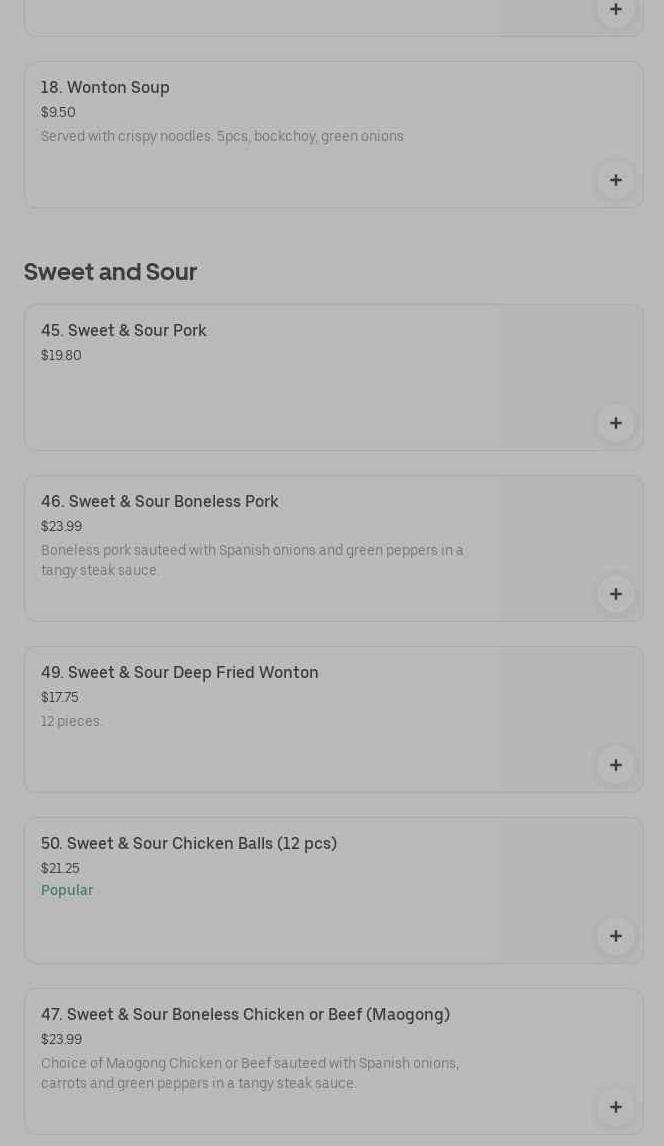The width and height of the screenshot is (664, 1146).
Task: Open the 45. Sweet & Sour Pork title
Action: (x=124, y=331)
